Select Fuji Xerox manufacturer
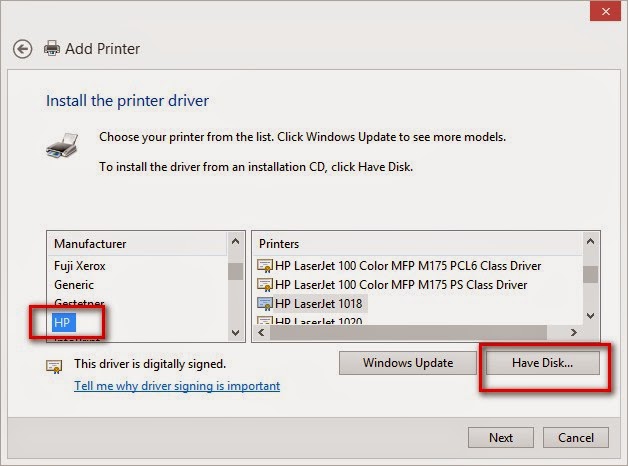628x466 pixels. (x=80, y=266)
